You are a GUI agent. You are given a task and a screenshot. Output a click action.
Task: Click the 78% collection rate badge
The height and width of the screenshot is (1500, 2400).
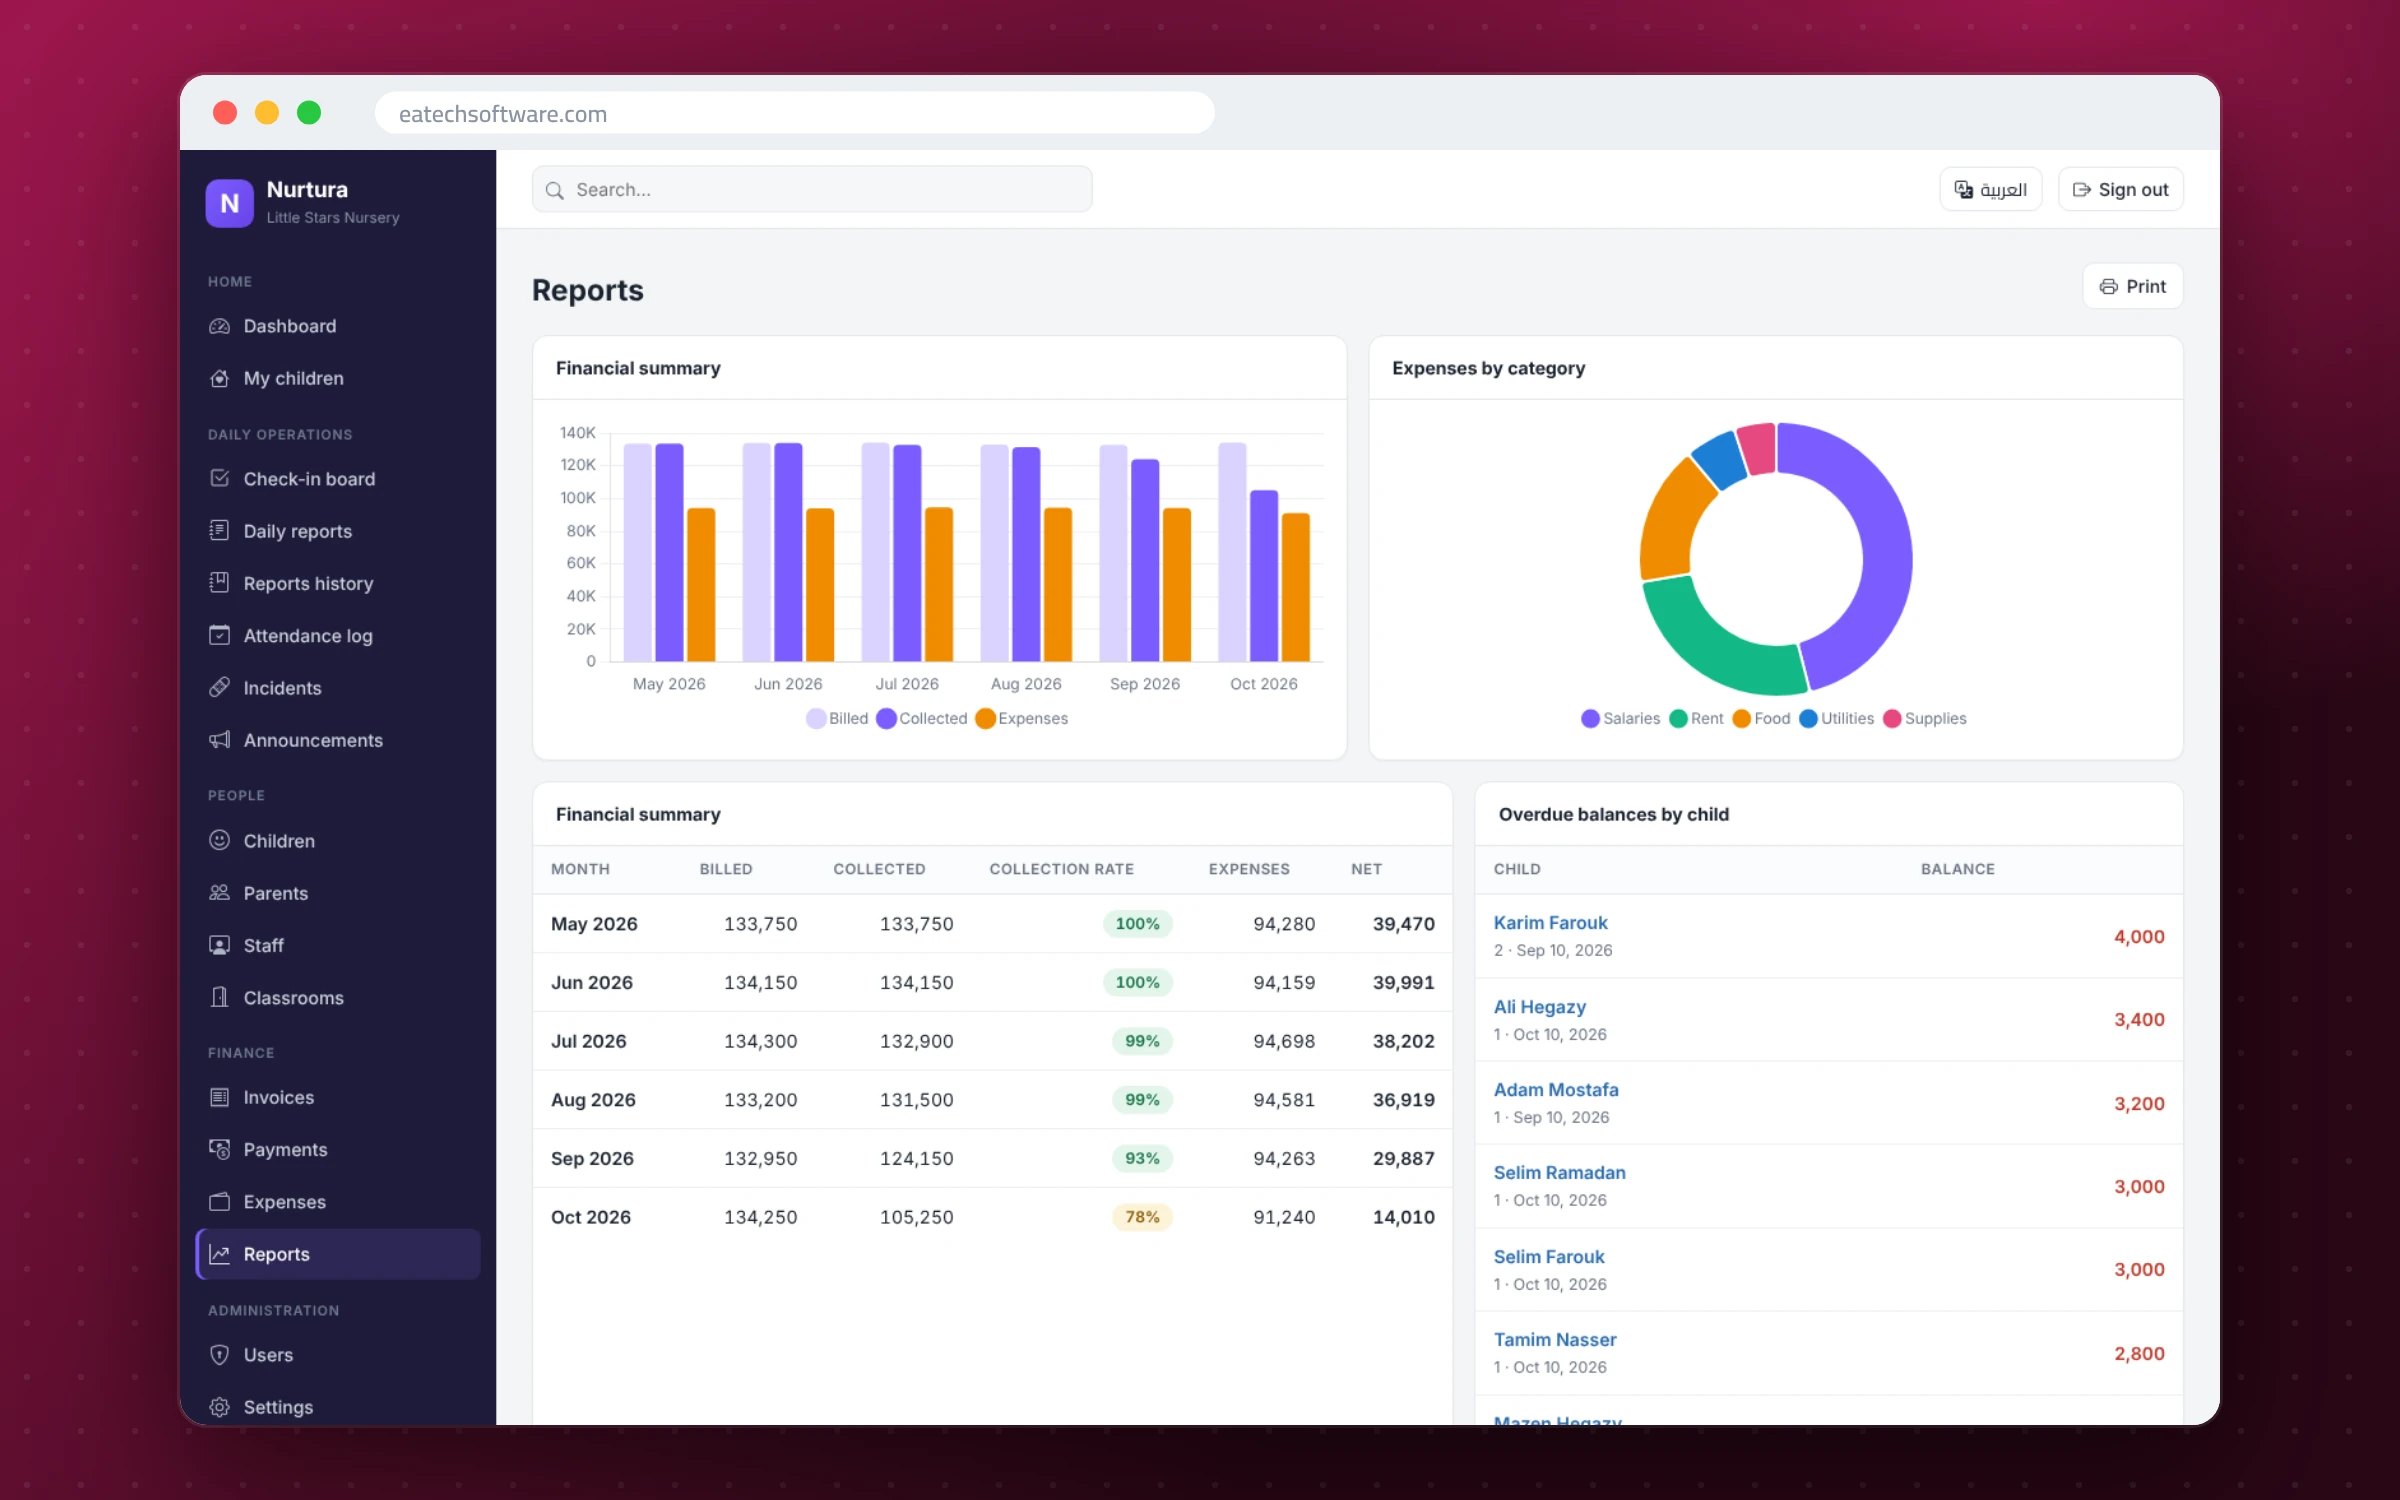pyautogui.click(x=1142, y=1217)
